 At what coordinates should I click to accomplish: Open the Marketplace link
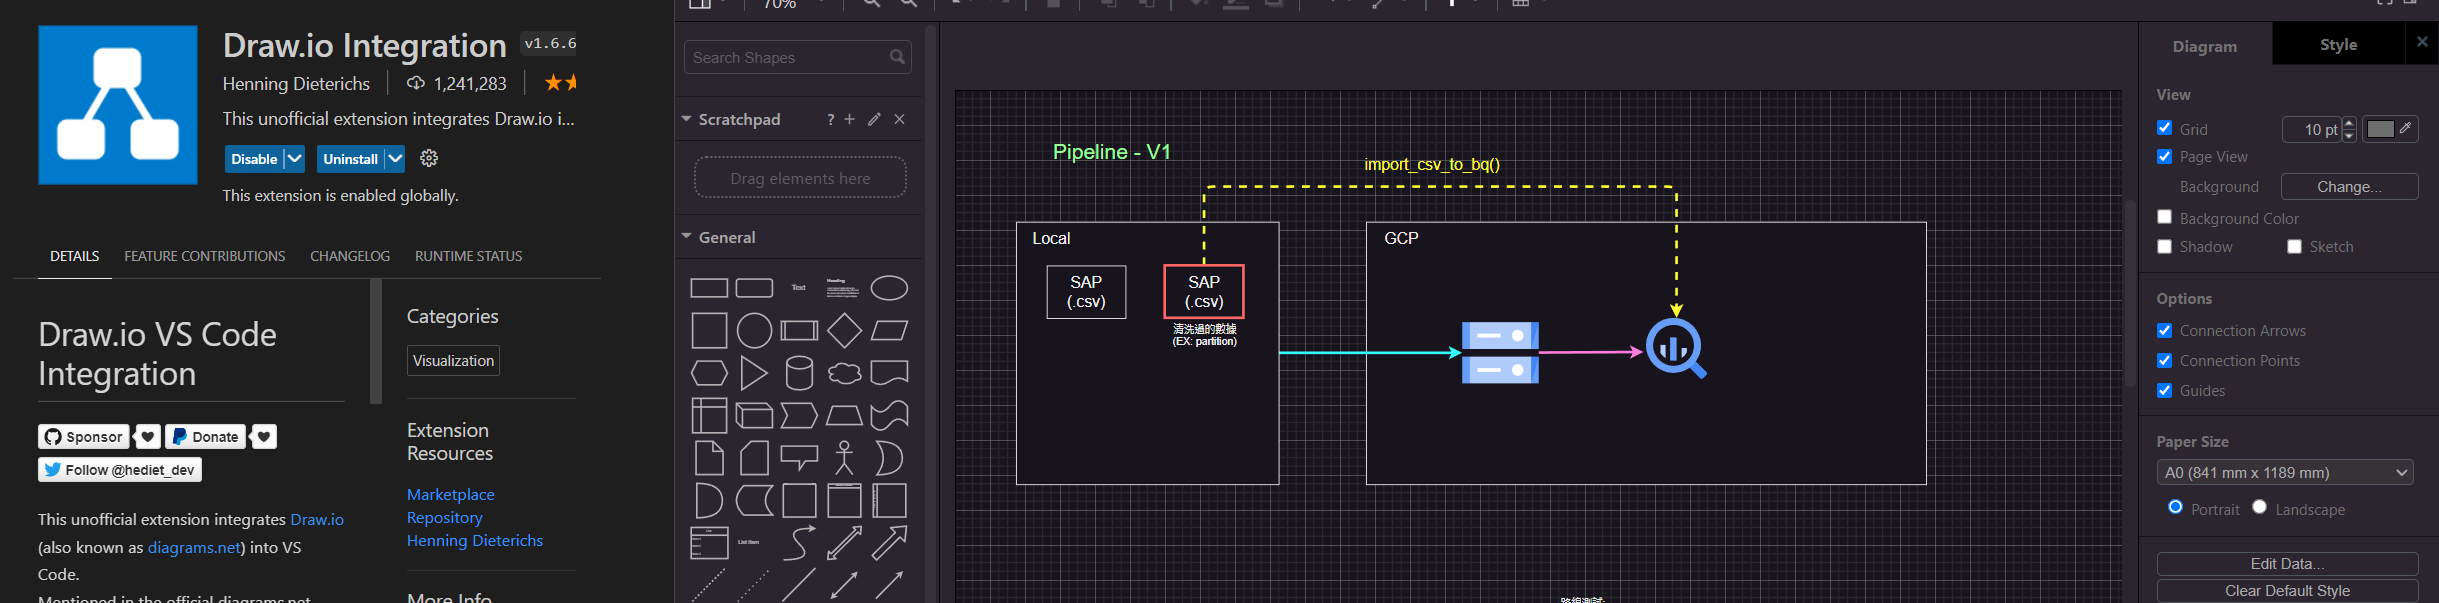click(451, 494)
